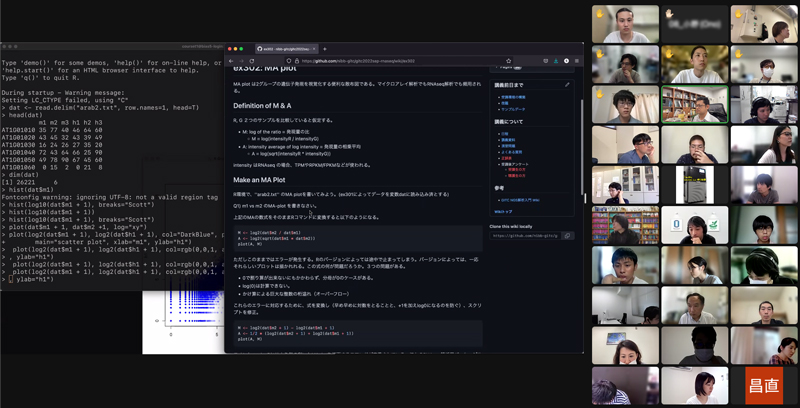Open the first link under 講義前日まで
The image size is (800, 408).
[514, 97]
